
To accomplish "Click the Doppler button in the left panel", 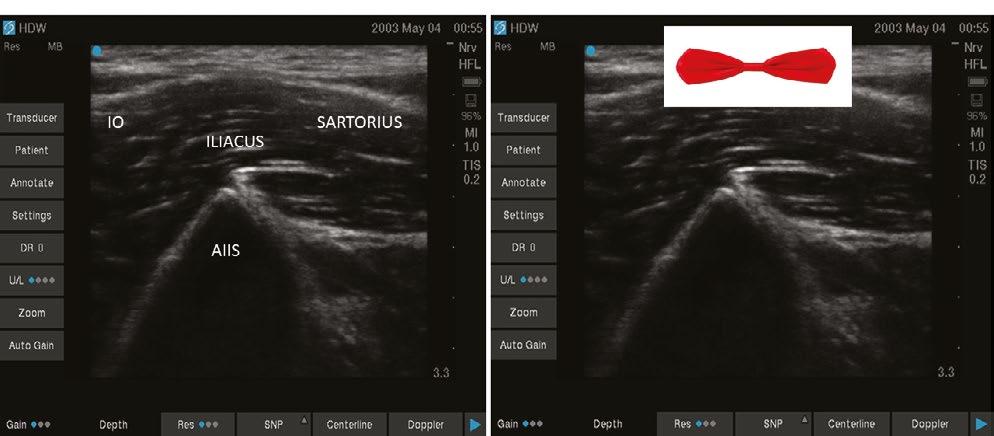I will coord(425,425).
